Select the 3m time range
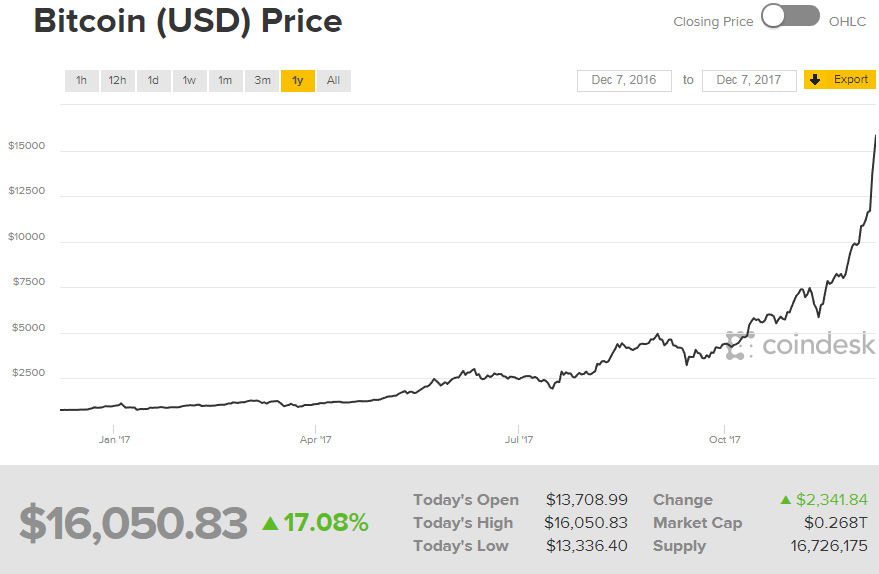The height and width of the screenshot is (574, 879). click(x=261, y=81)
